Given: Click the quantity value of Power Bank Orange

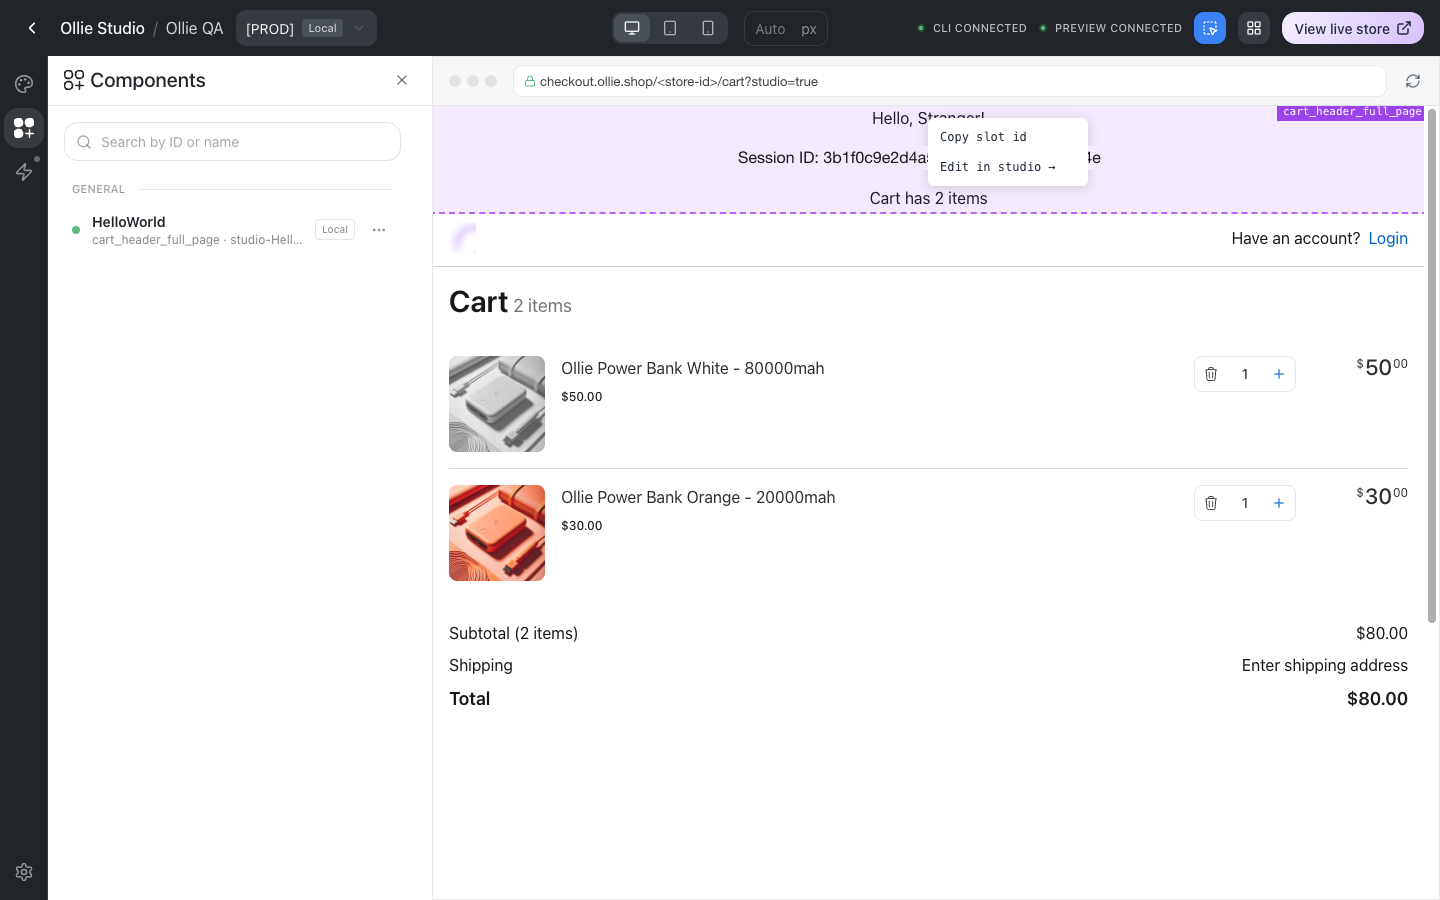Looking at the screenshot, I should coord(1245,503).
